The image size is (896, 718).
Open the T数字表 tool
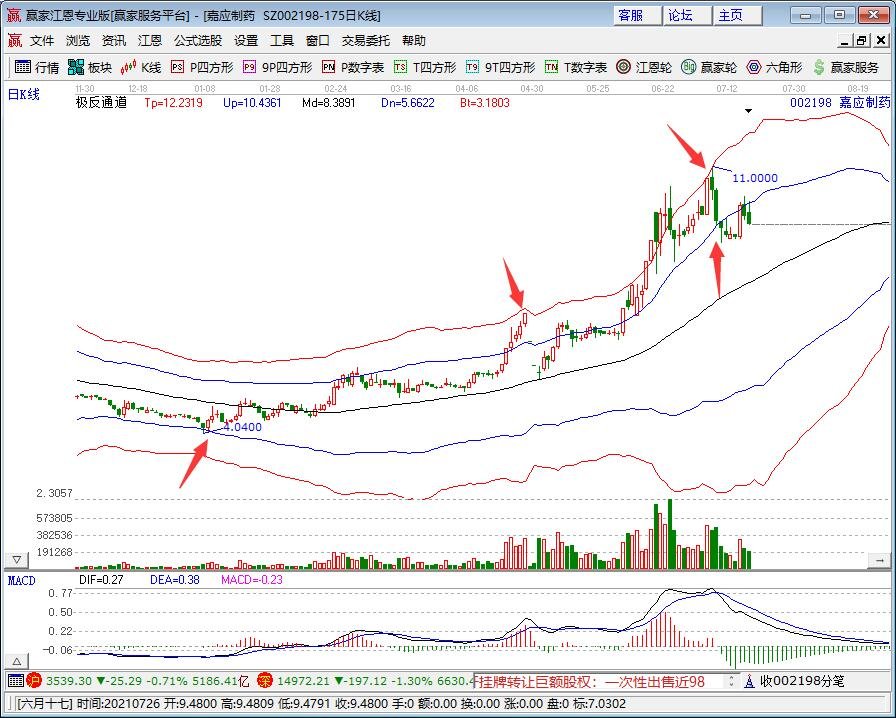point(575,67)
